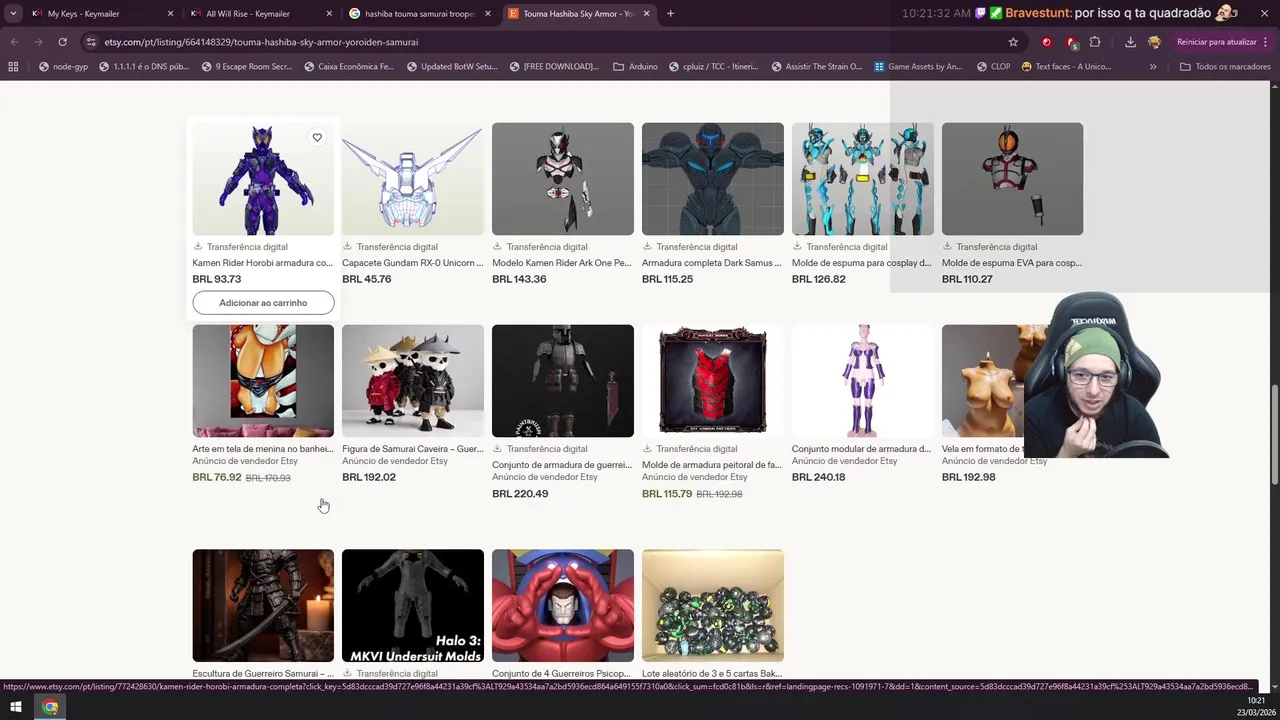Screen dimensions: 1280x720
Task: Open Conjunto de 4 Guerreiros Psicop thumbnail
Action: [563, 606]
